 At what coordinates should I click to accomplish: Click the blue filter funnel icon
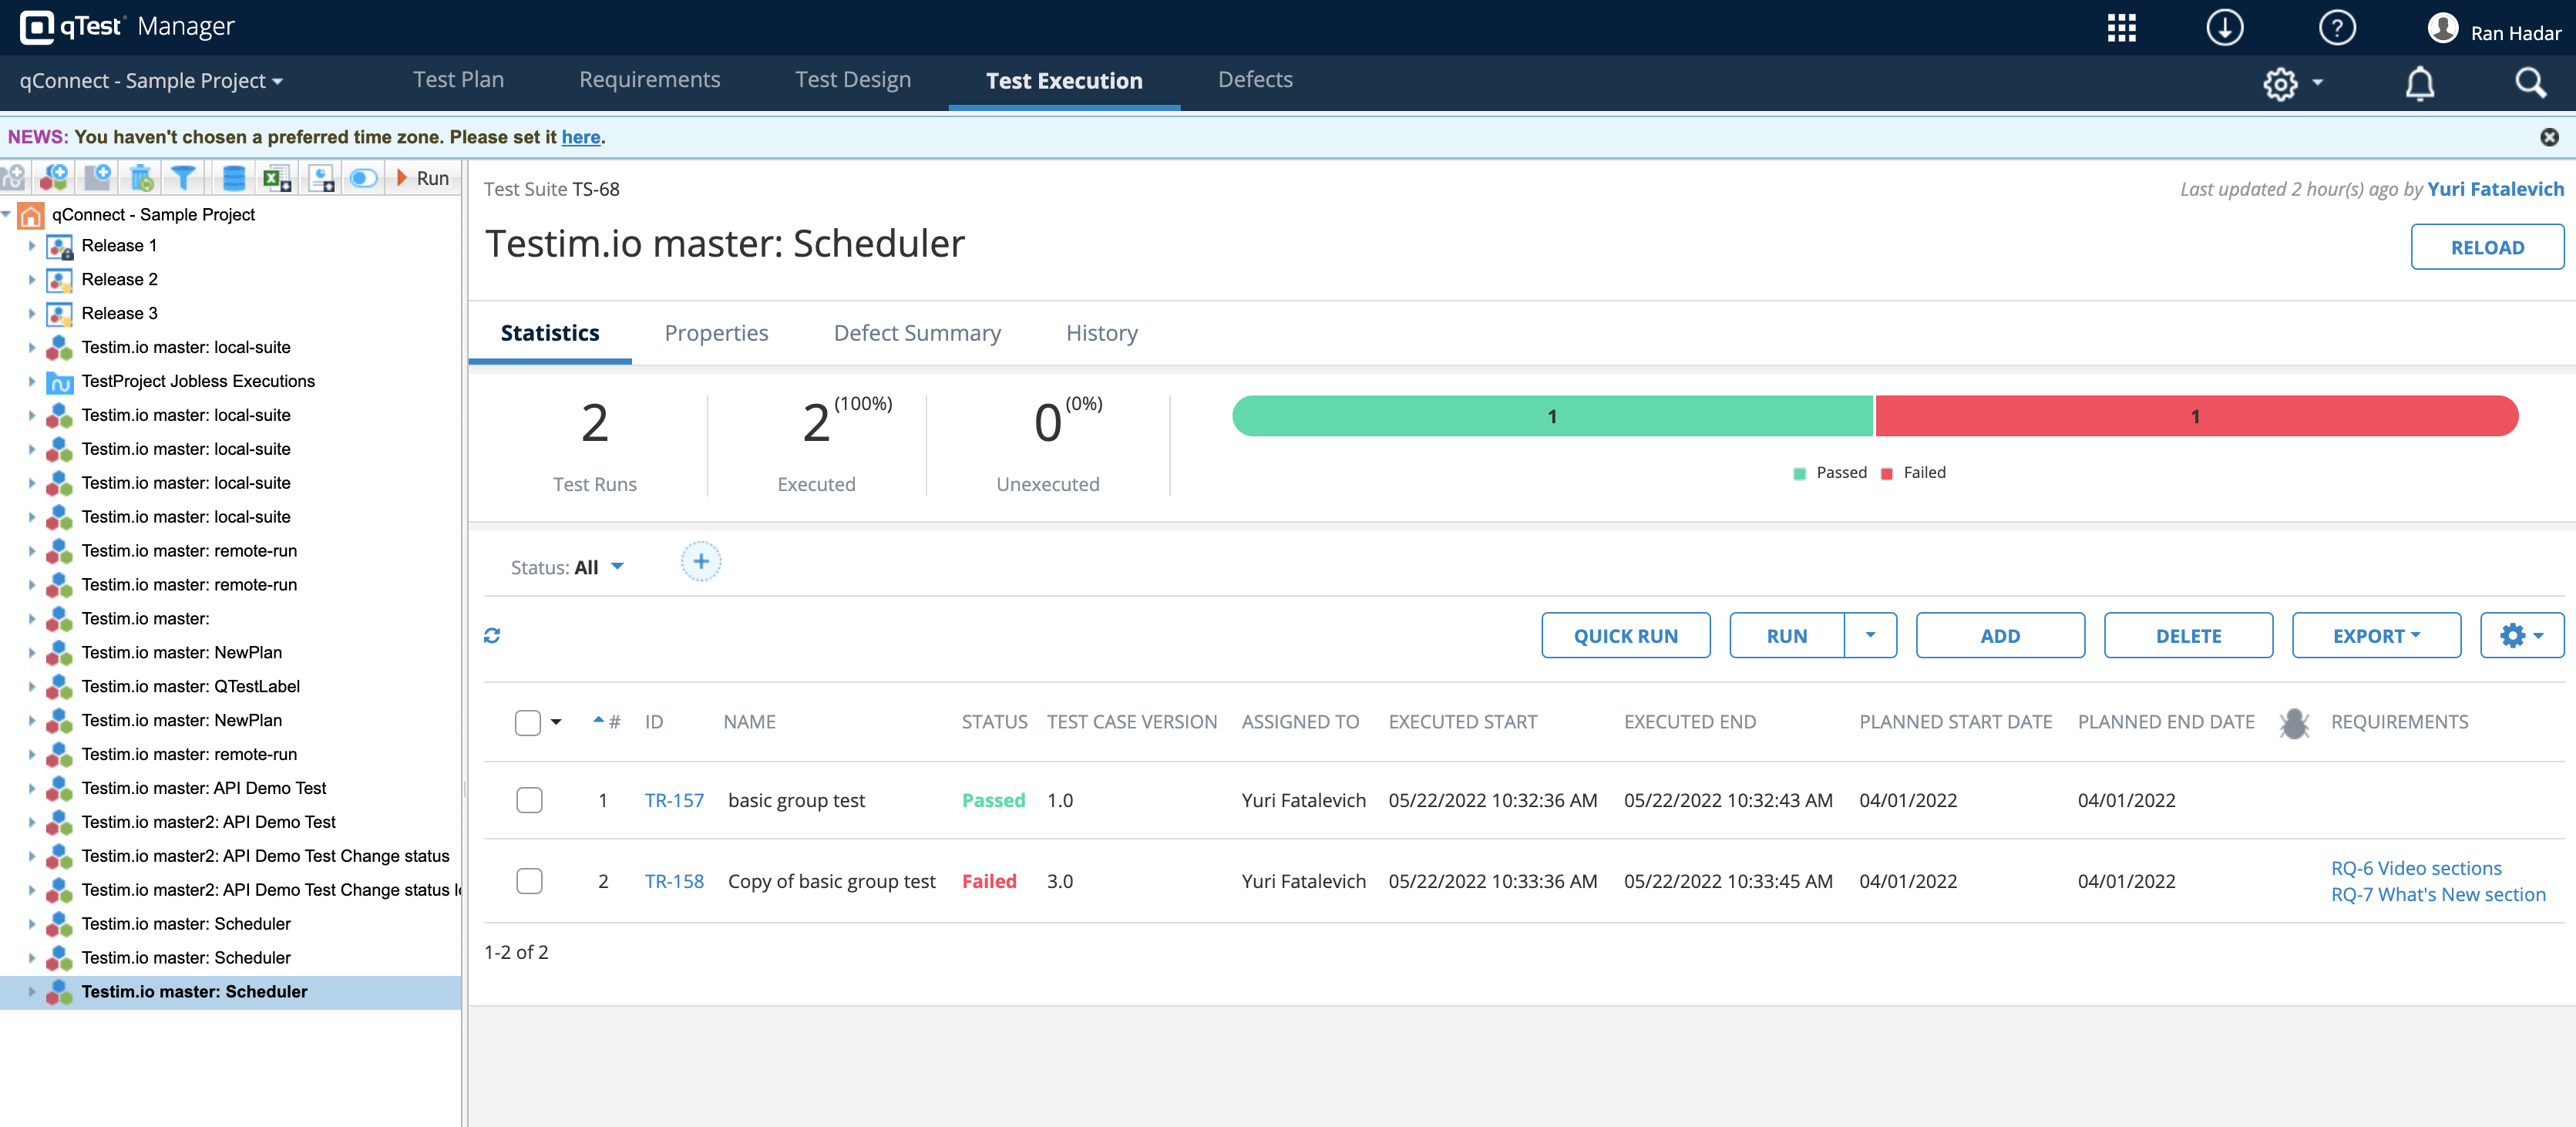pos(184,178)
